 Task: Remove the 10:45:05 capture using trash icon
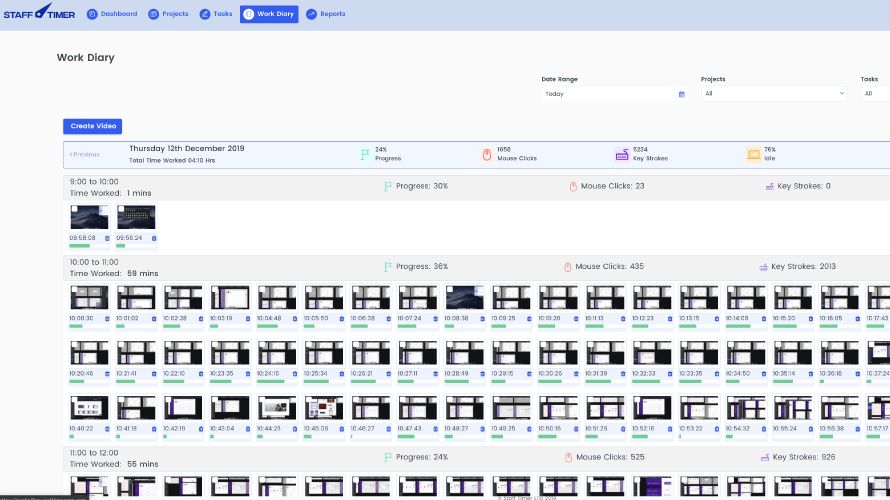(341, 428)
